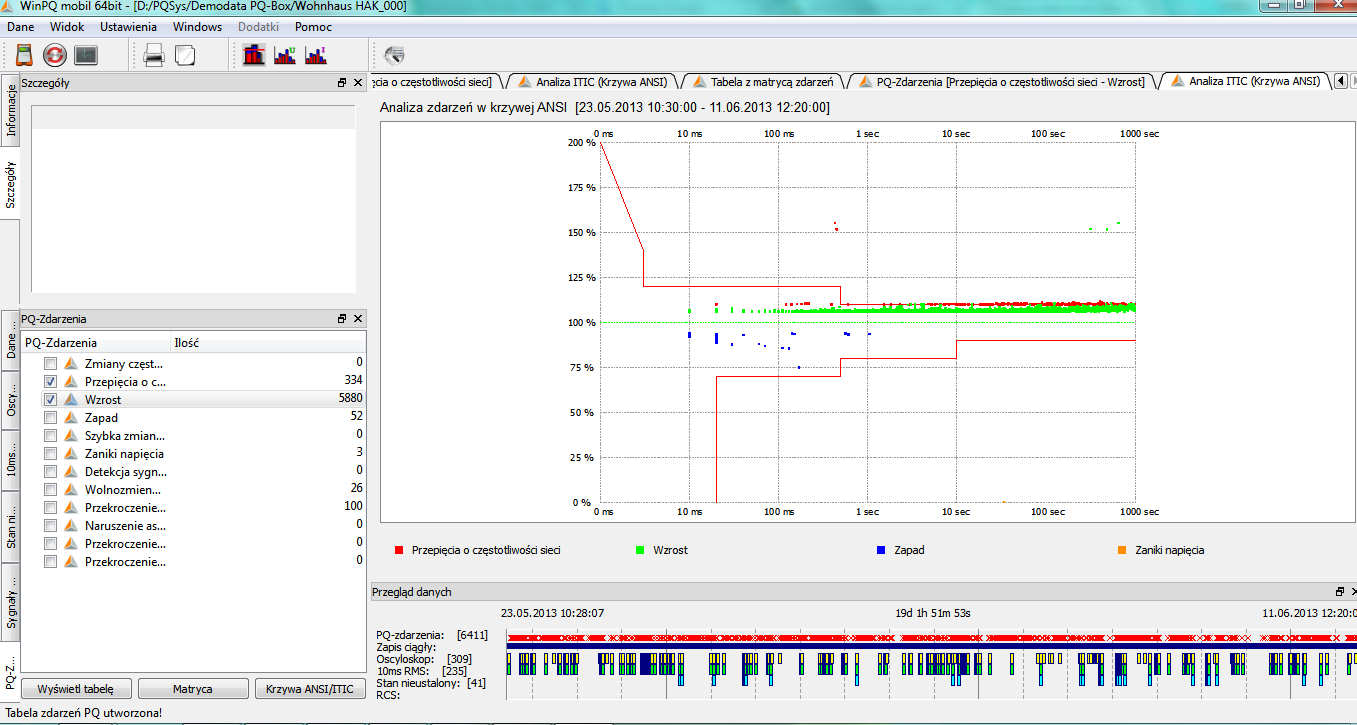Select the Zapad count value 52
The height and width of the screenshot is (725, 1357).
tap(356, 416)
